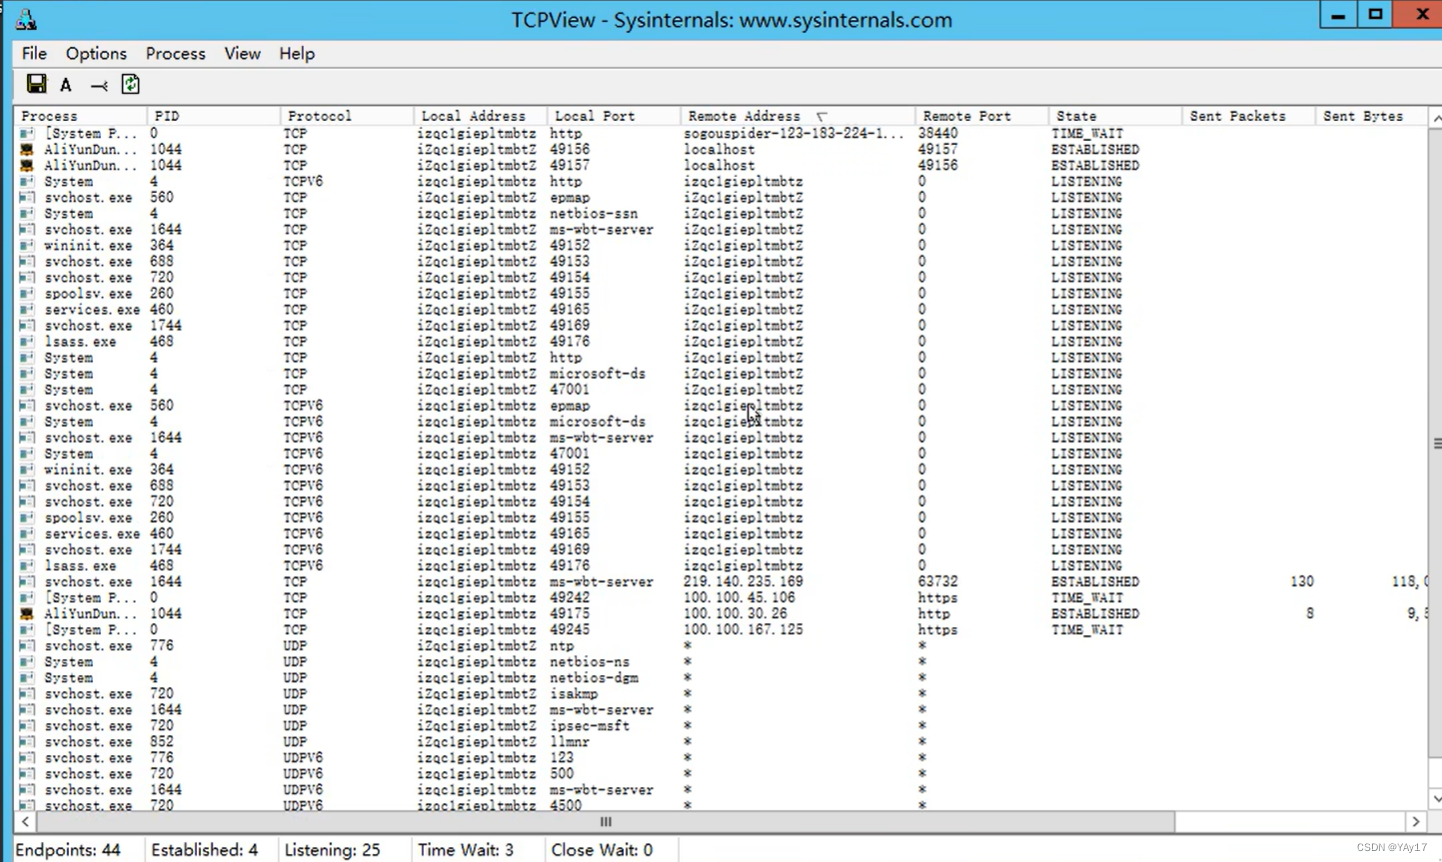The image size is (1442, 862).
Task: Click the local port 'llmnr' cell
Action: [570, 742]
